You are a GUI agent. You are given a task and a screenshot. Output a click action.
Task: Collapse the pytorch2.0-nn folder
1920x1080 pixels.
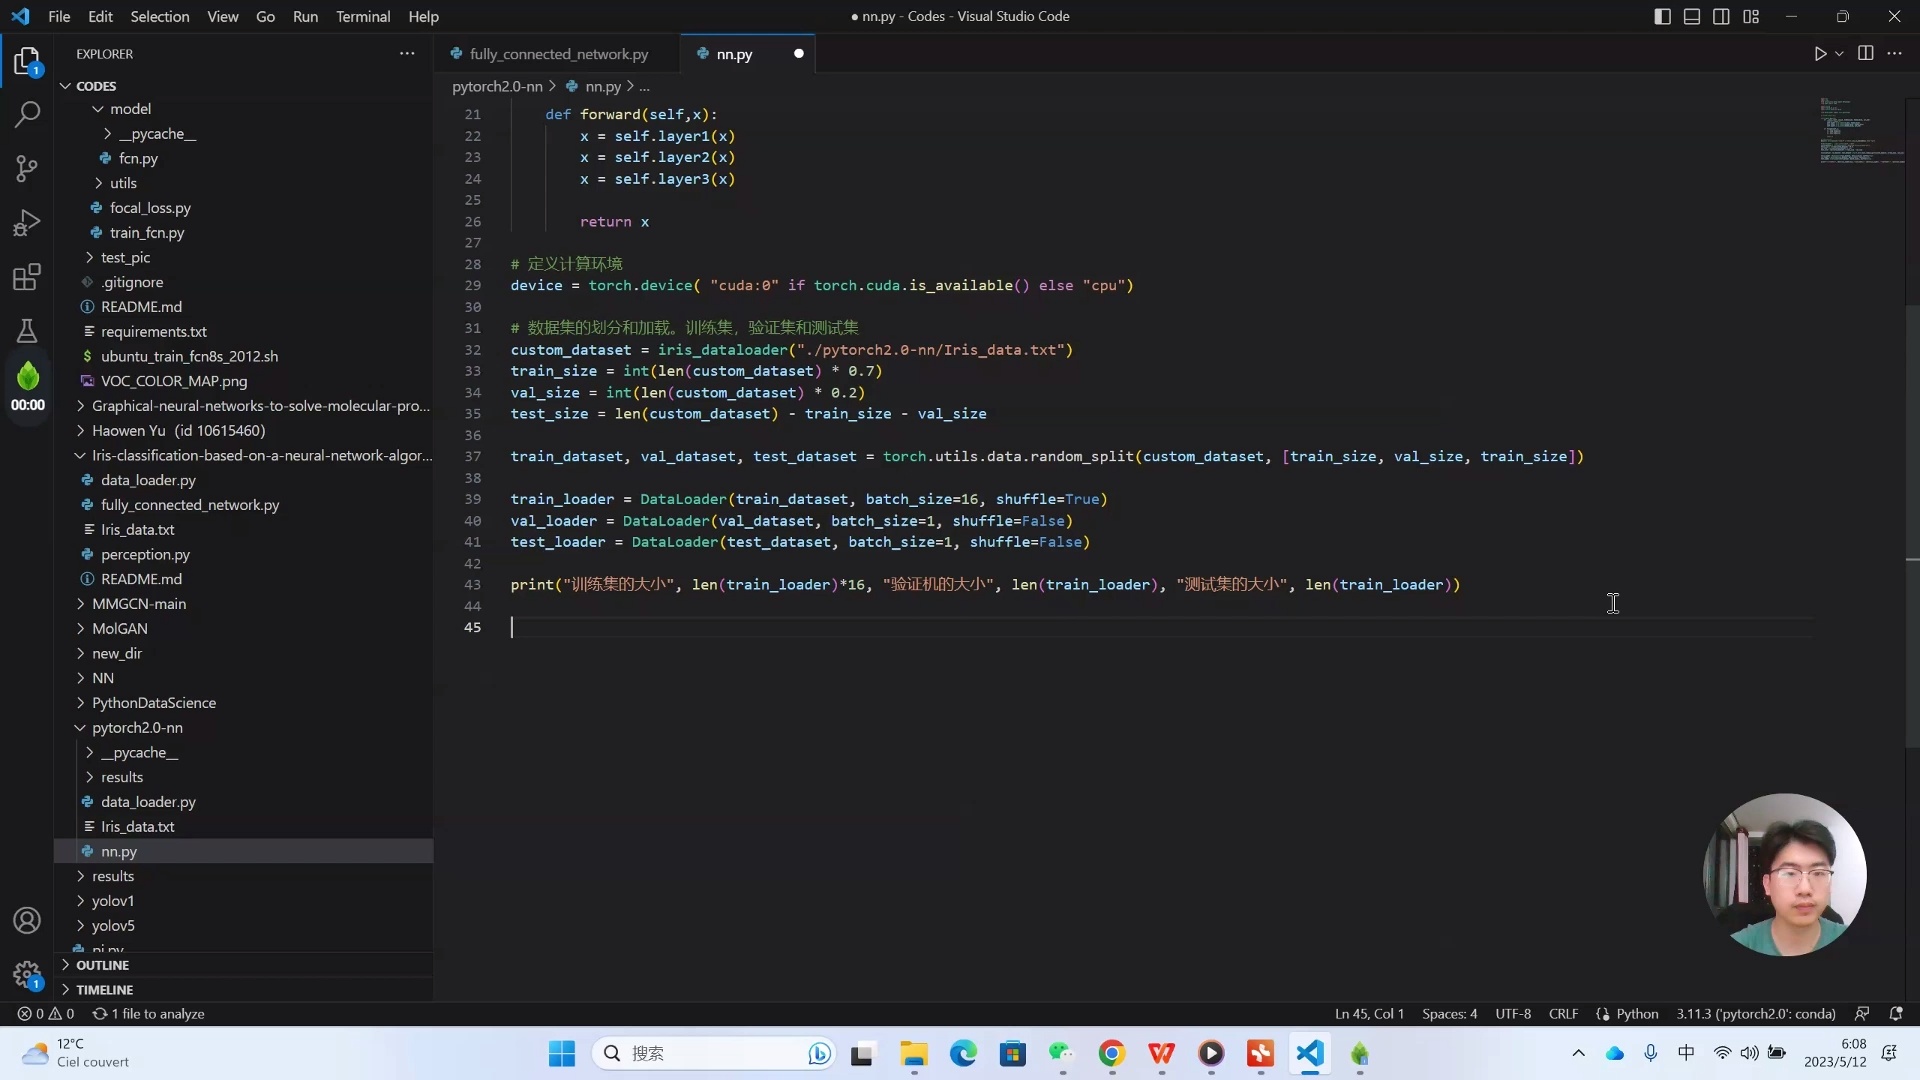(x=137, y=728)
